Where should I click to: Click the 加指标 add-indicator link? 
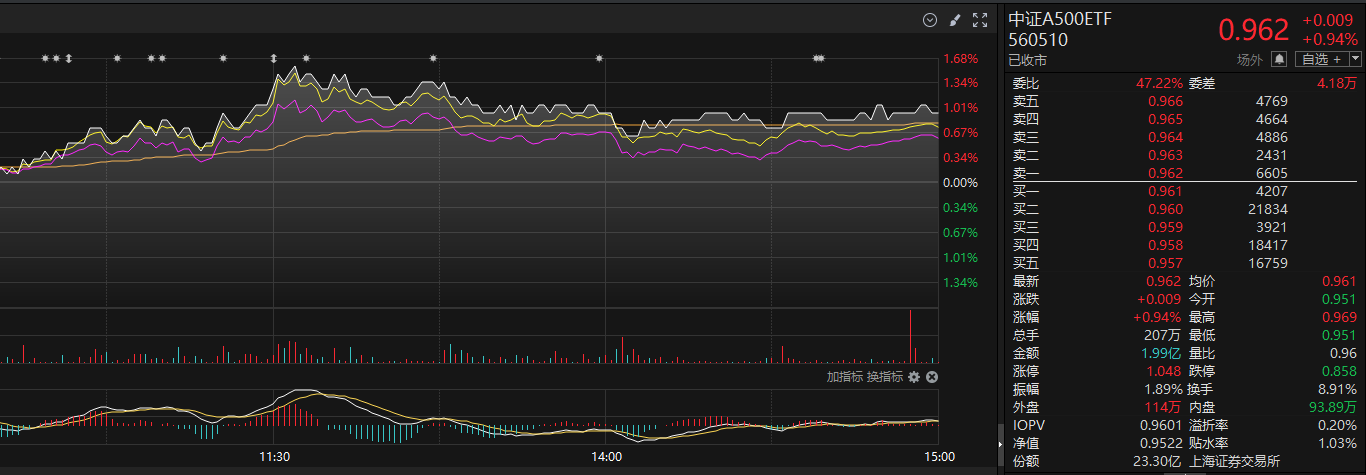click(845, 377)
